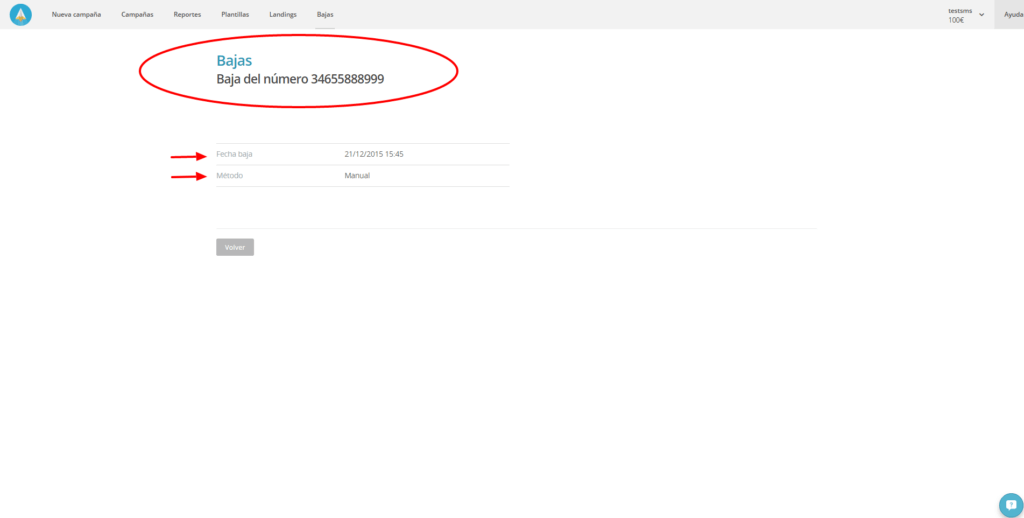The height and width of the screenshot is (518, 1024).
Task: Open the Landings menu item
Action: (x=283, y=15)
